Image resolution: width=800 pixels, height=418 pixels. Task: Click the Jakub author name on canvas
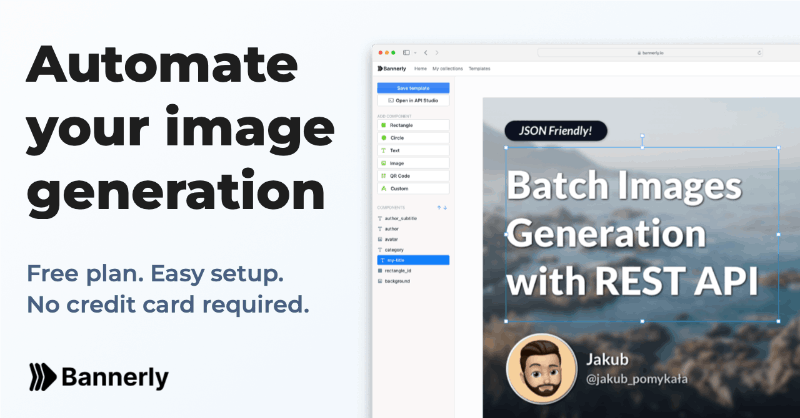(607, 359)
